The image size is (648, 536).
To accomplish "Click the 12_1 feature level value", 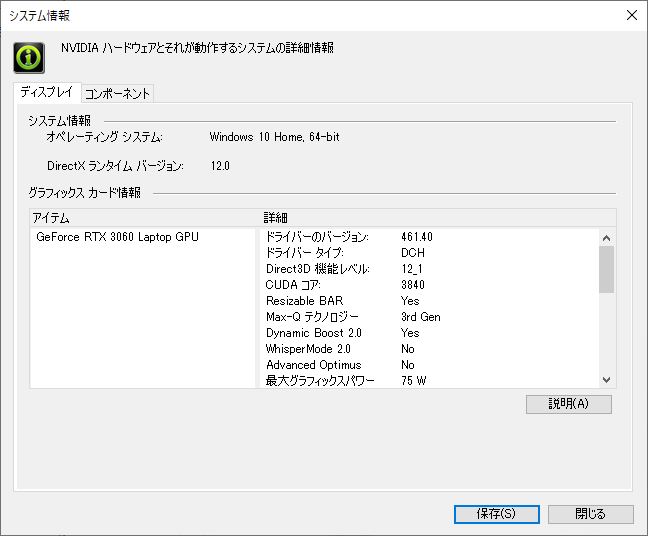I will [x=412, y=269].
